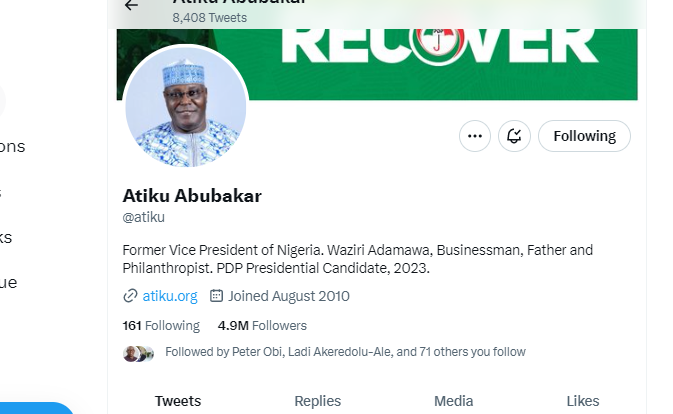The height and width of the screenshot is (414, 673).
Task: Show followers you know, including Peter Obi
Action: pyautogui.click(x=345, y=352)
